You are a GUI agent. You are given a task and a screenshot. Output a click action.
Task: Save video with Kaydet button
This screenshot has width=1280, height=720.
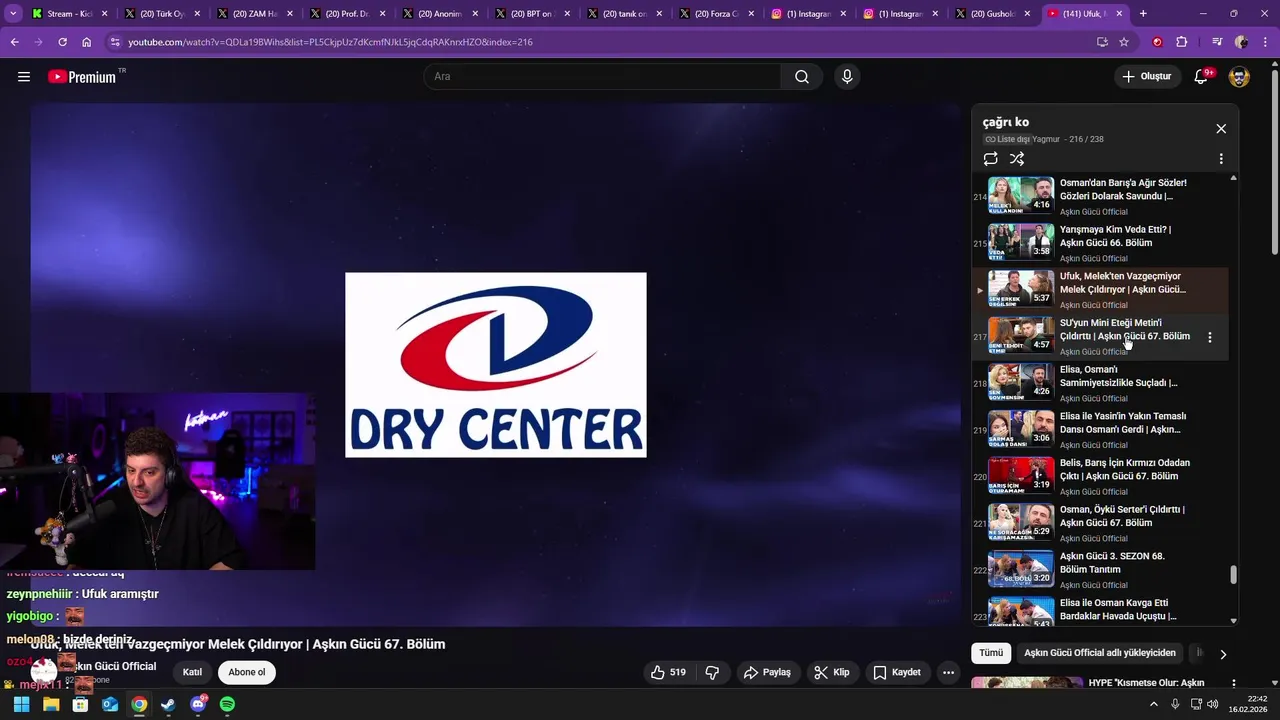click(897, 672)
